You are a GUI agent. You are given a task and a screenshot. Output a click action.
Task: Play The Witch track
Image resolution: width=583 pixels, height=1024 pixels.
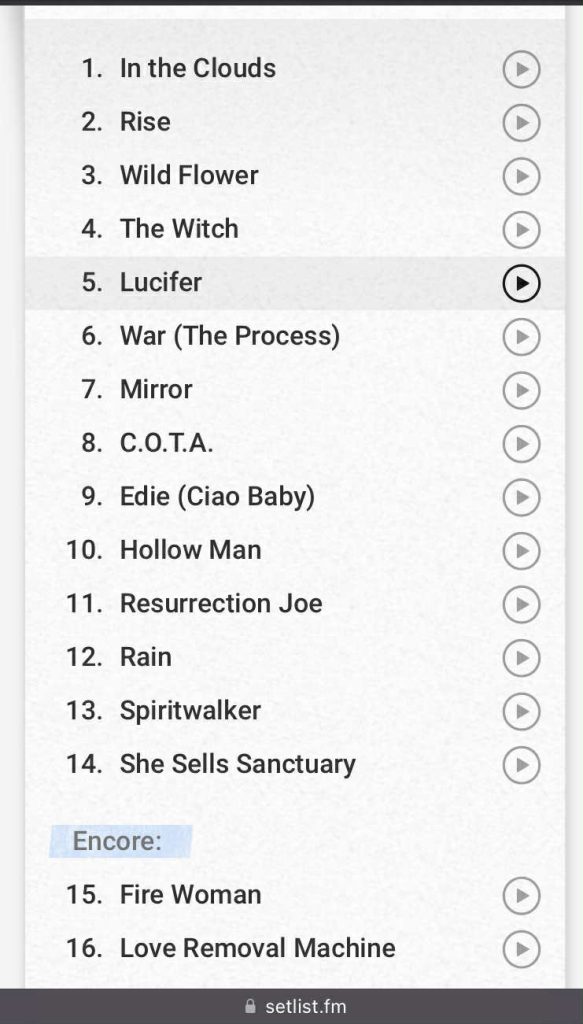[521, 229]
